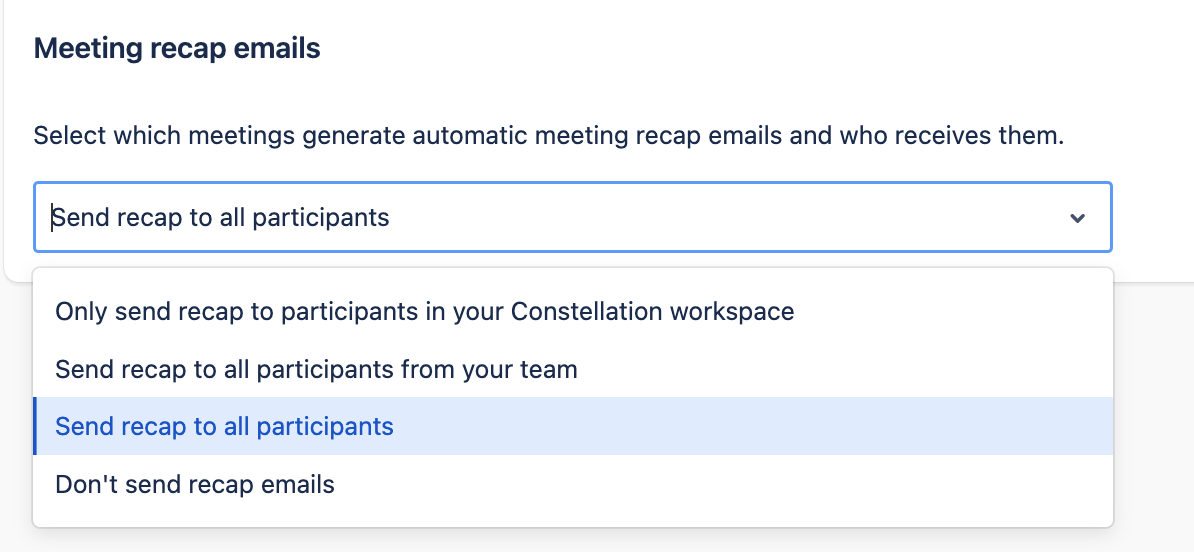
Task: Click the blue selection bar on the highlighted option
Action: [x=35, y=427]
